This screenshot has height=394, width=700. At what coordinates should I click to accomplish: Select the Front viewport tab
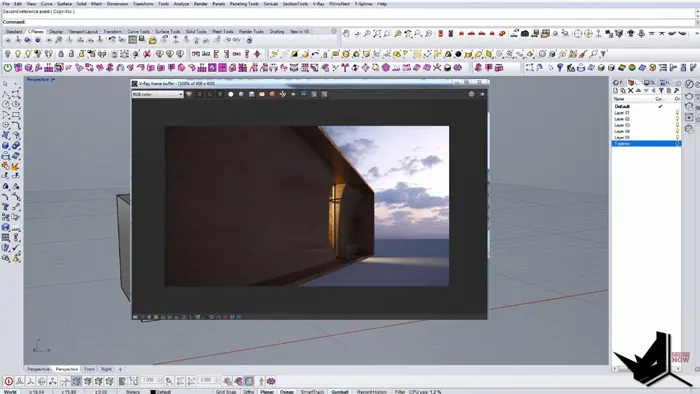(x=90, y=369)
